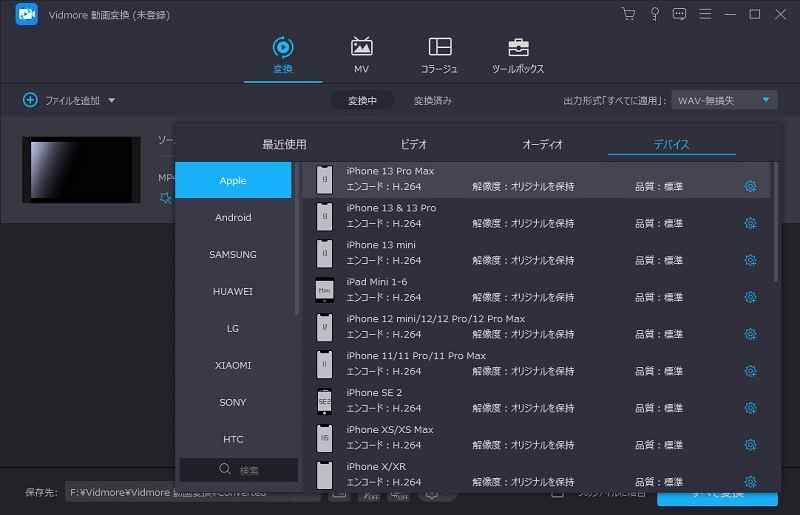Open the hamburger menu icon
The height and width of the screenshot is (515, 800).
point(705,14)
